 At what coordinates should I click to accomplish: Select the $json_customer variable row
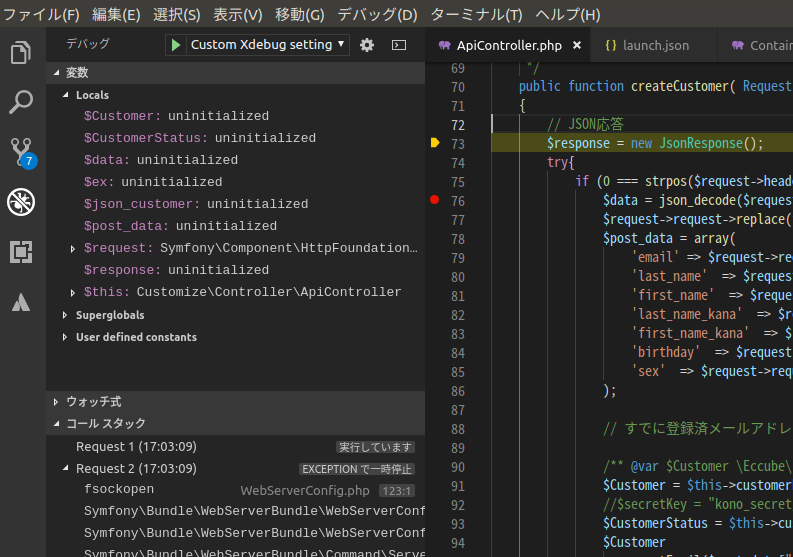point(236,204)
